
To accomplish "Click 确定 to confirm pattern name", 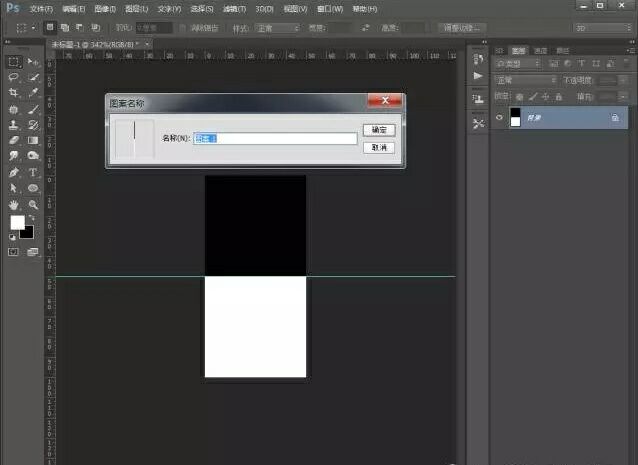I will point(378,130).
